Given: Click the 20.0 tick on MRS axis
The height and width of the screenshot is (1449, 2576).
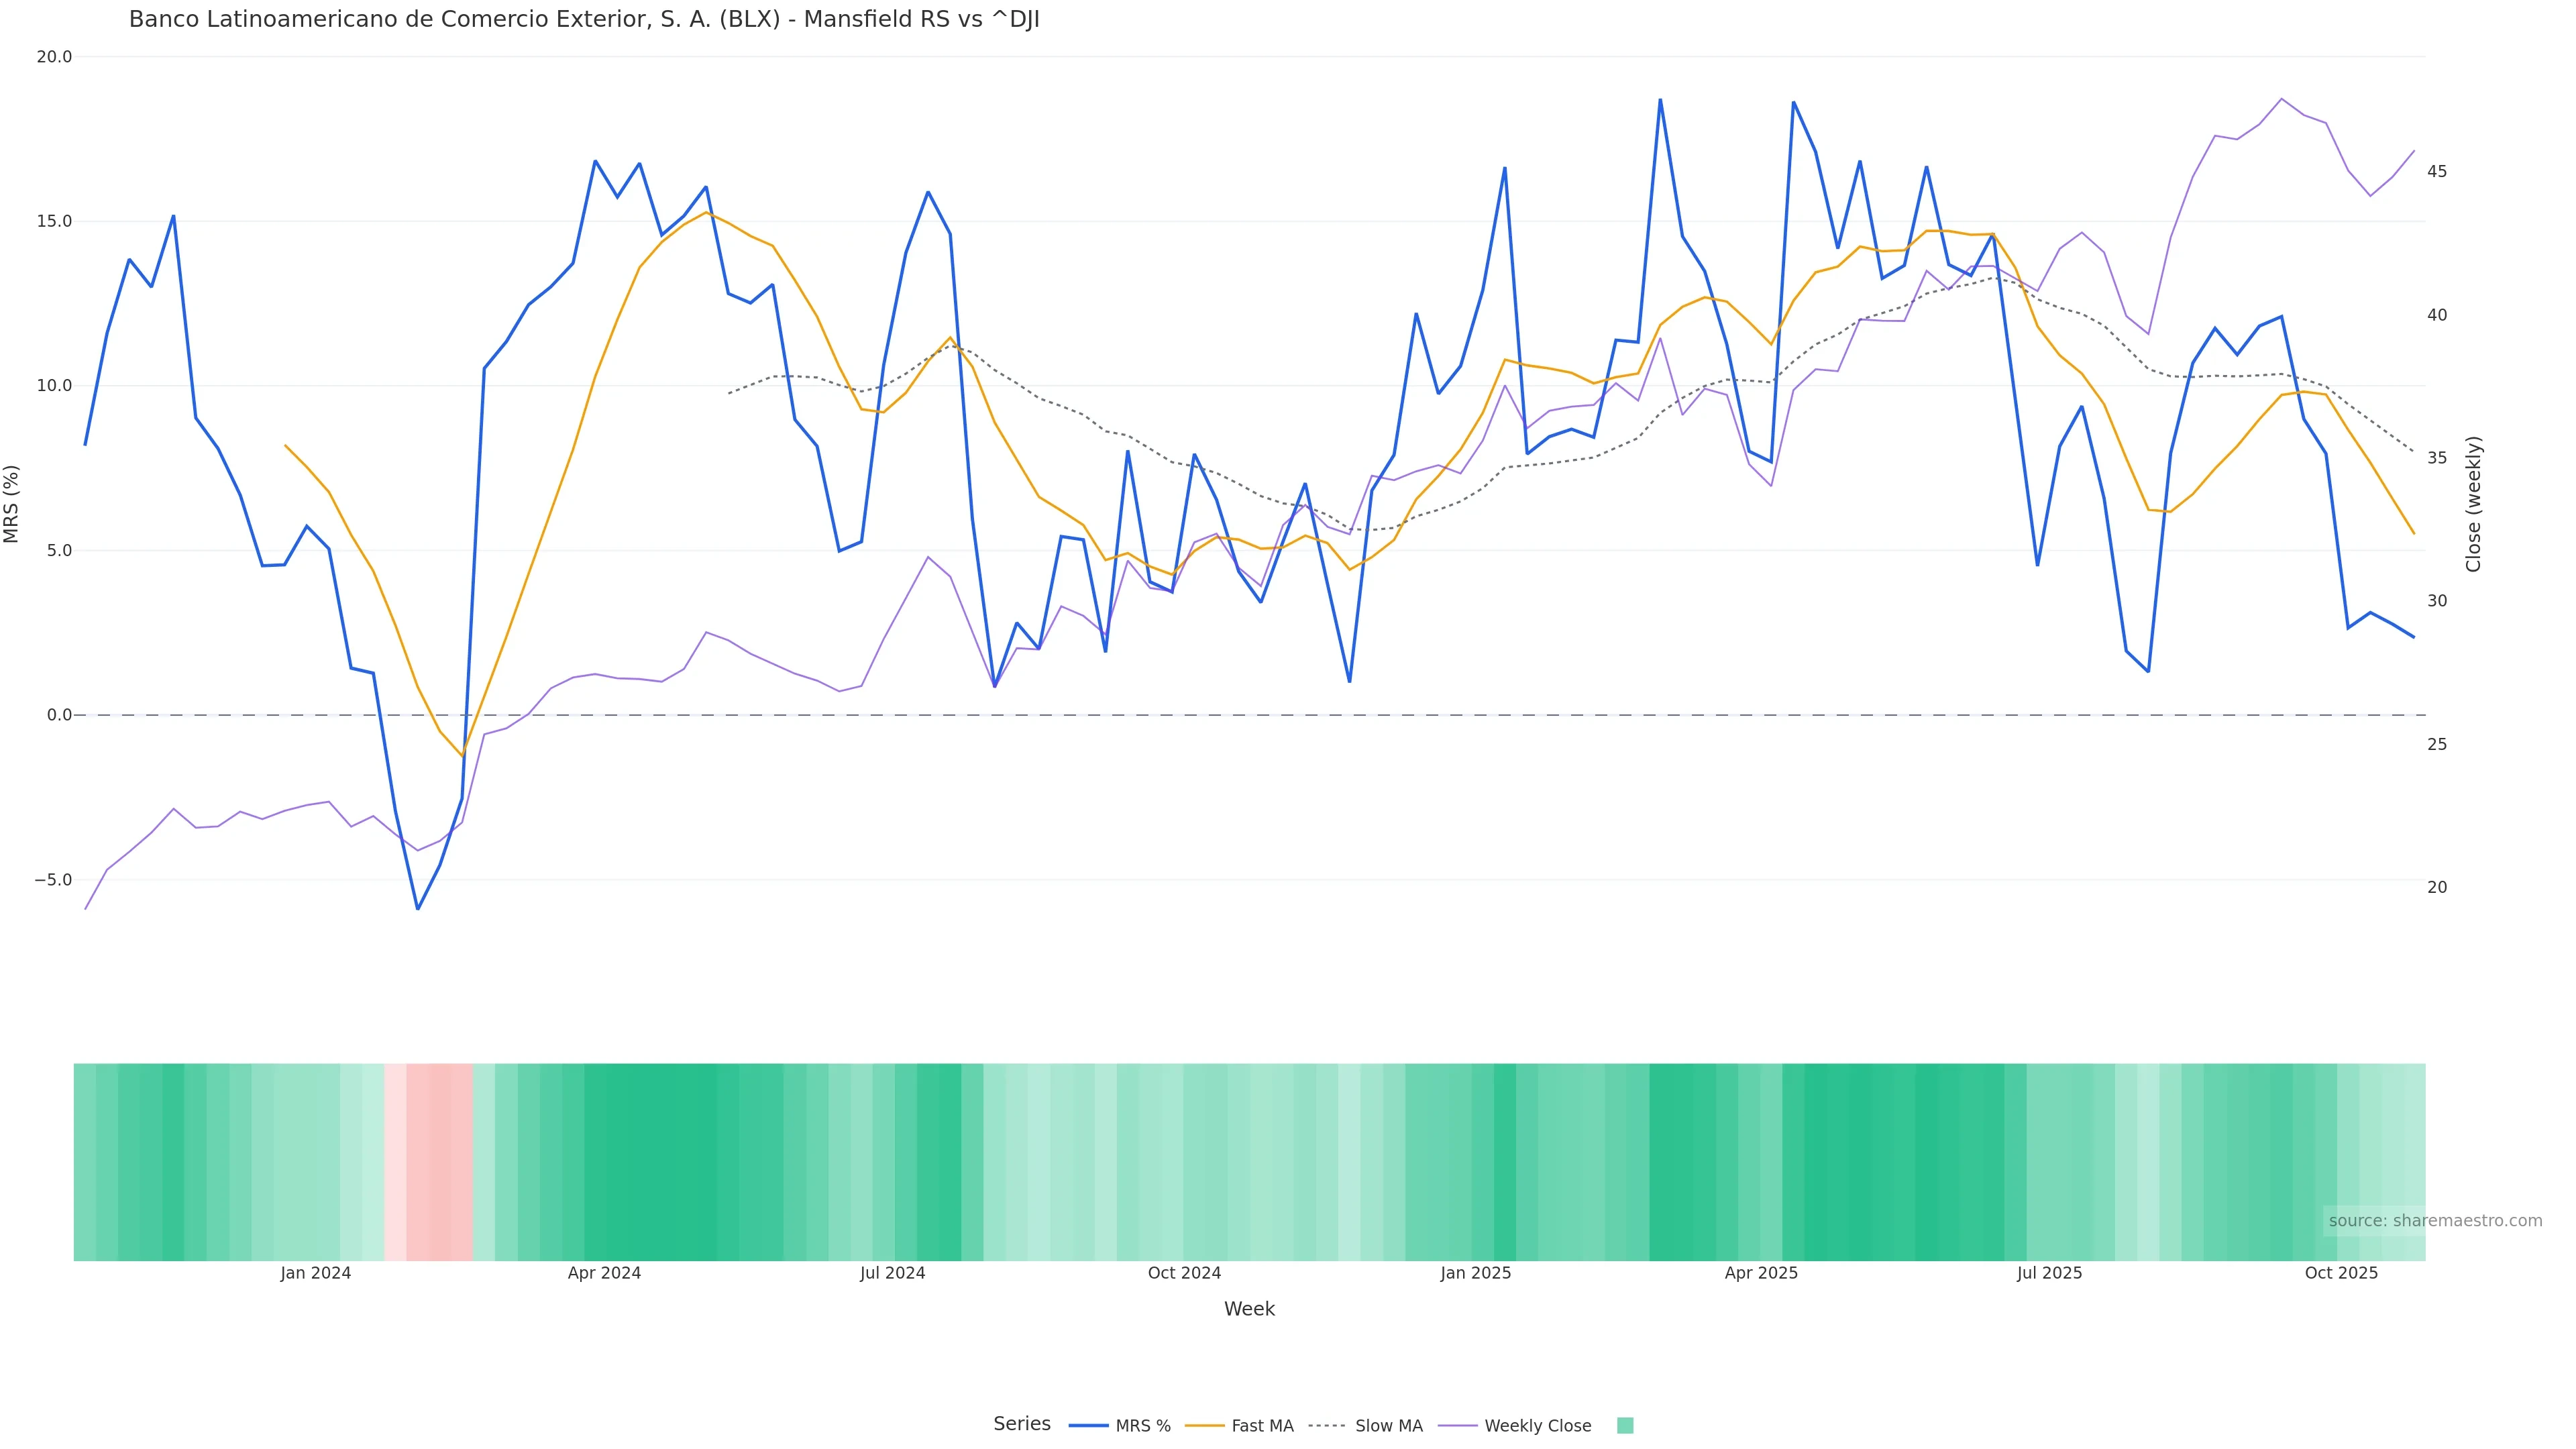Looking at the screenshot, I should coord(54,57).
